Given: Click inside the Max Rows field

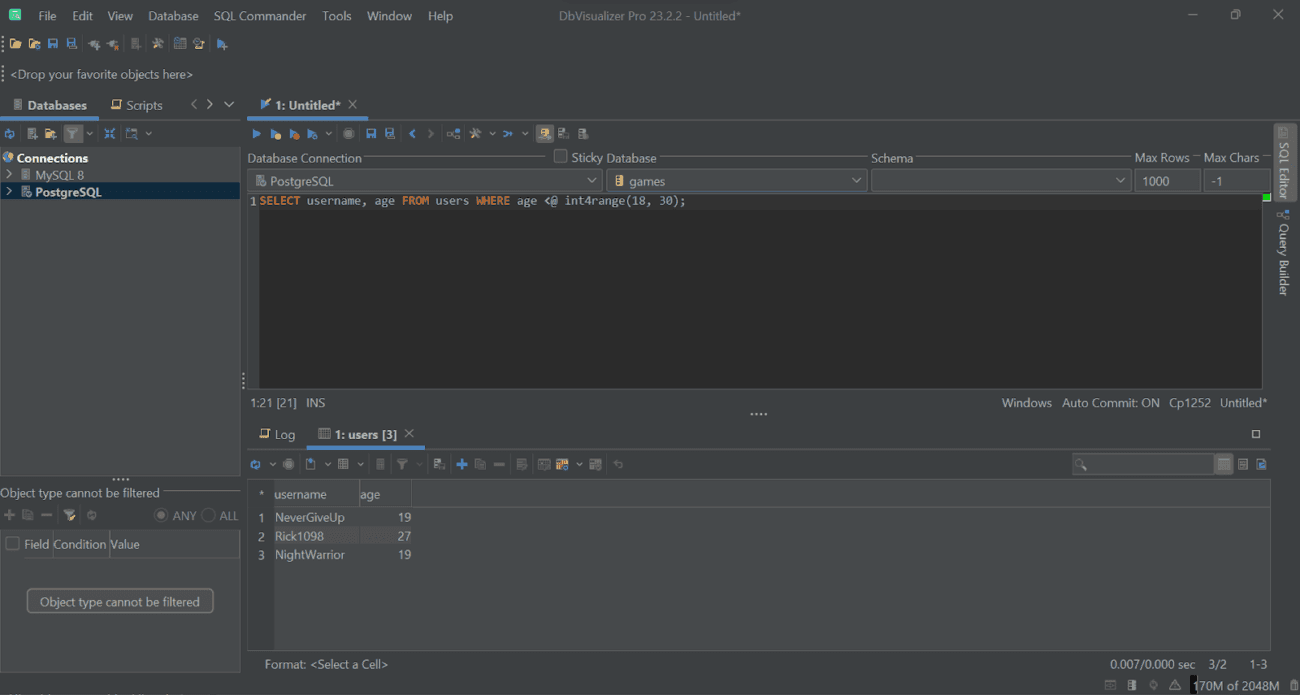Looking at the screenshot, I should (x=1167, y=180).
